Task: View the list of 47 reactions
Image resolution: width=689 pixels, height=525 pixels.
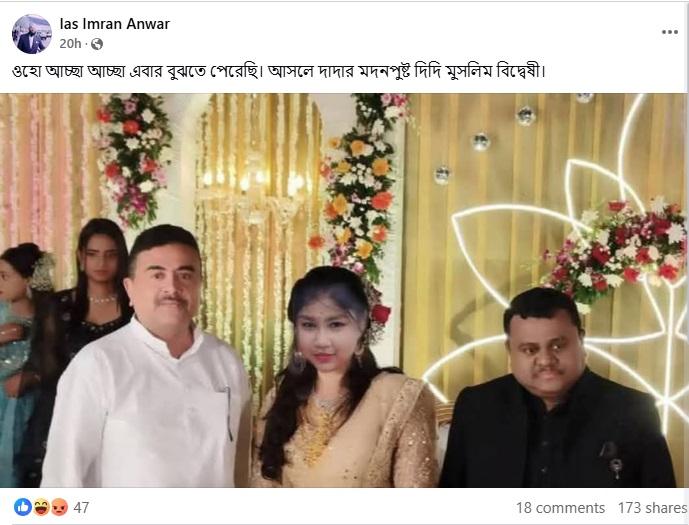Action: 81,507
